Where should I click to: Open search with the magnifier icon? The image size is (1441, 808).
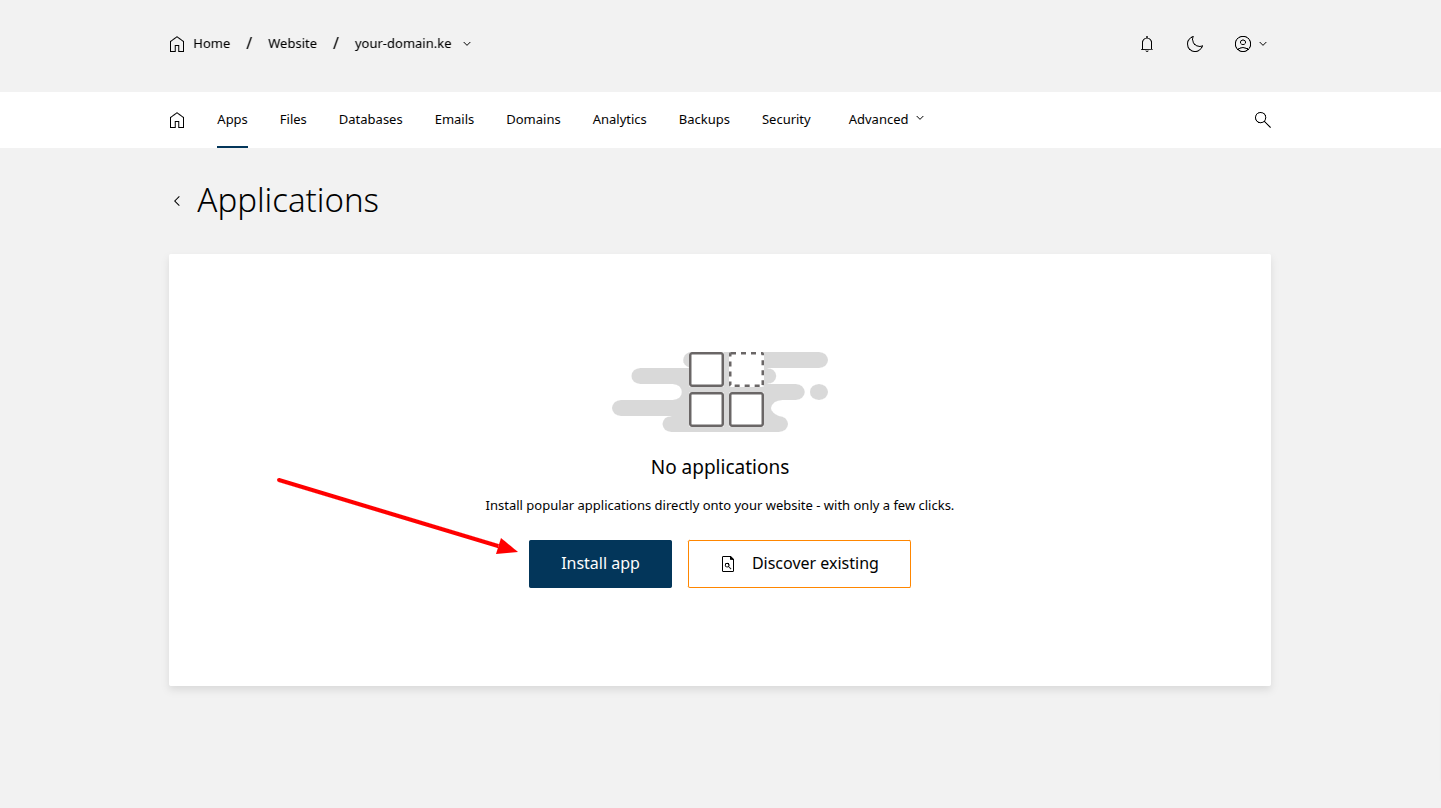pos(1262,120)
